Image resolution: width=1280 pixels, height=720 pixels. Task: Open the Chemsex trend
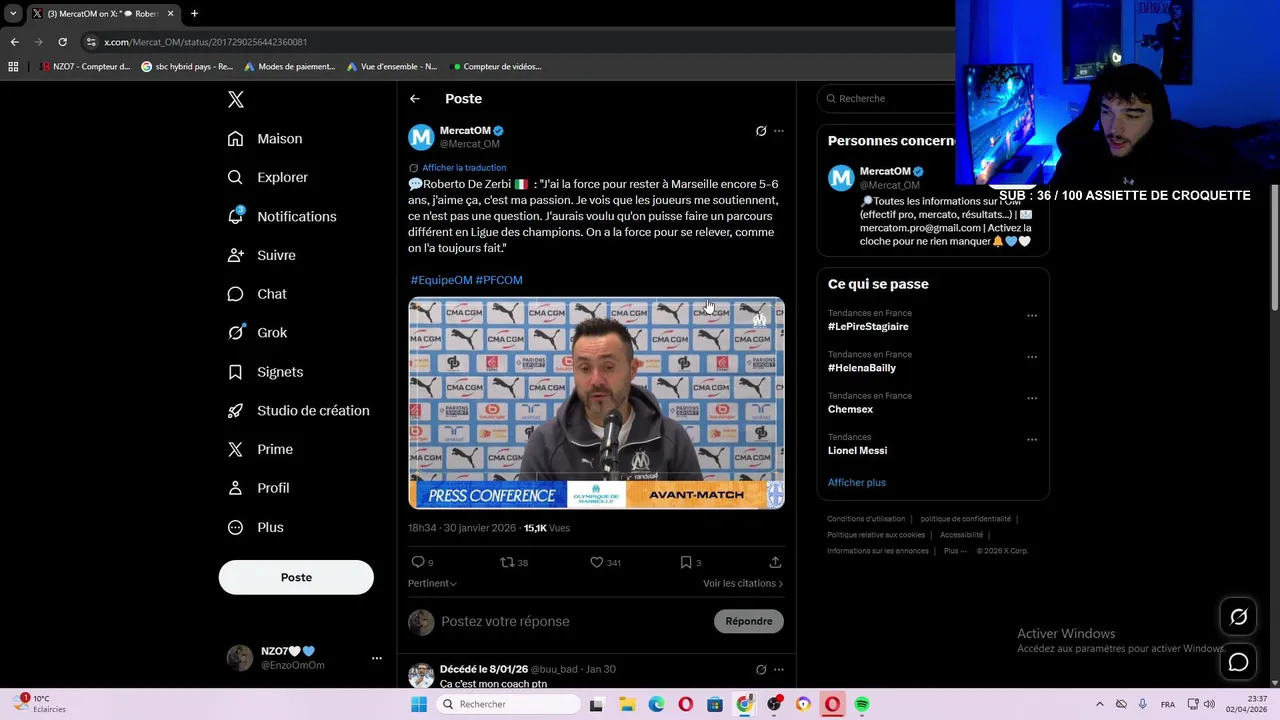pos(850,409)
